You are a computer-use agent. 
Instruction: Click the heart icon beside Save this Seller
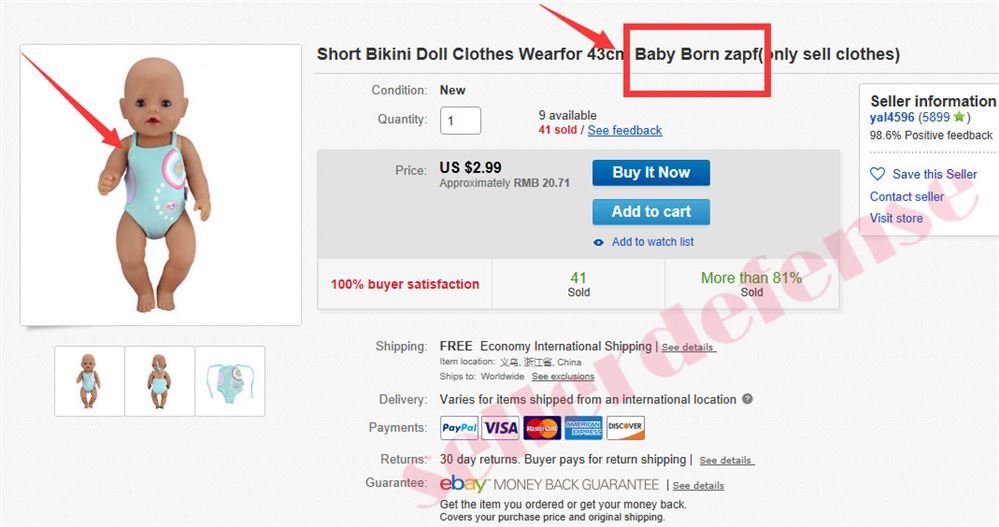pyautogui.click(x=877, y=174)
